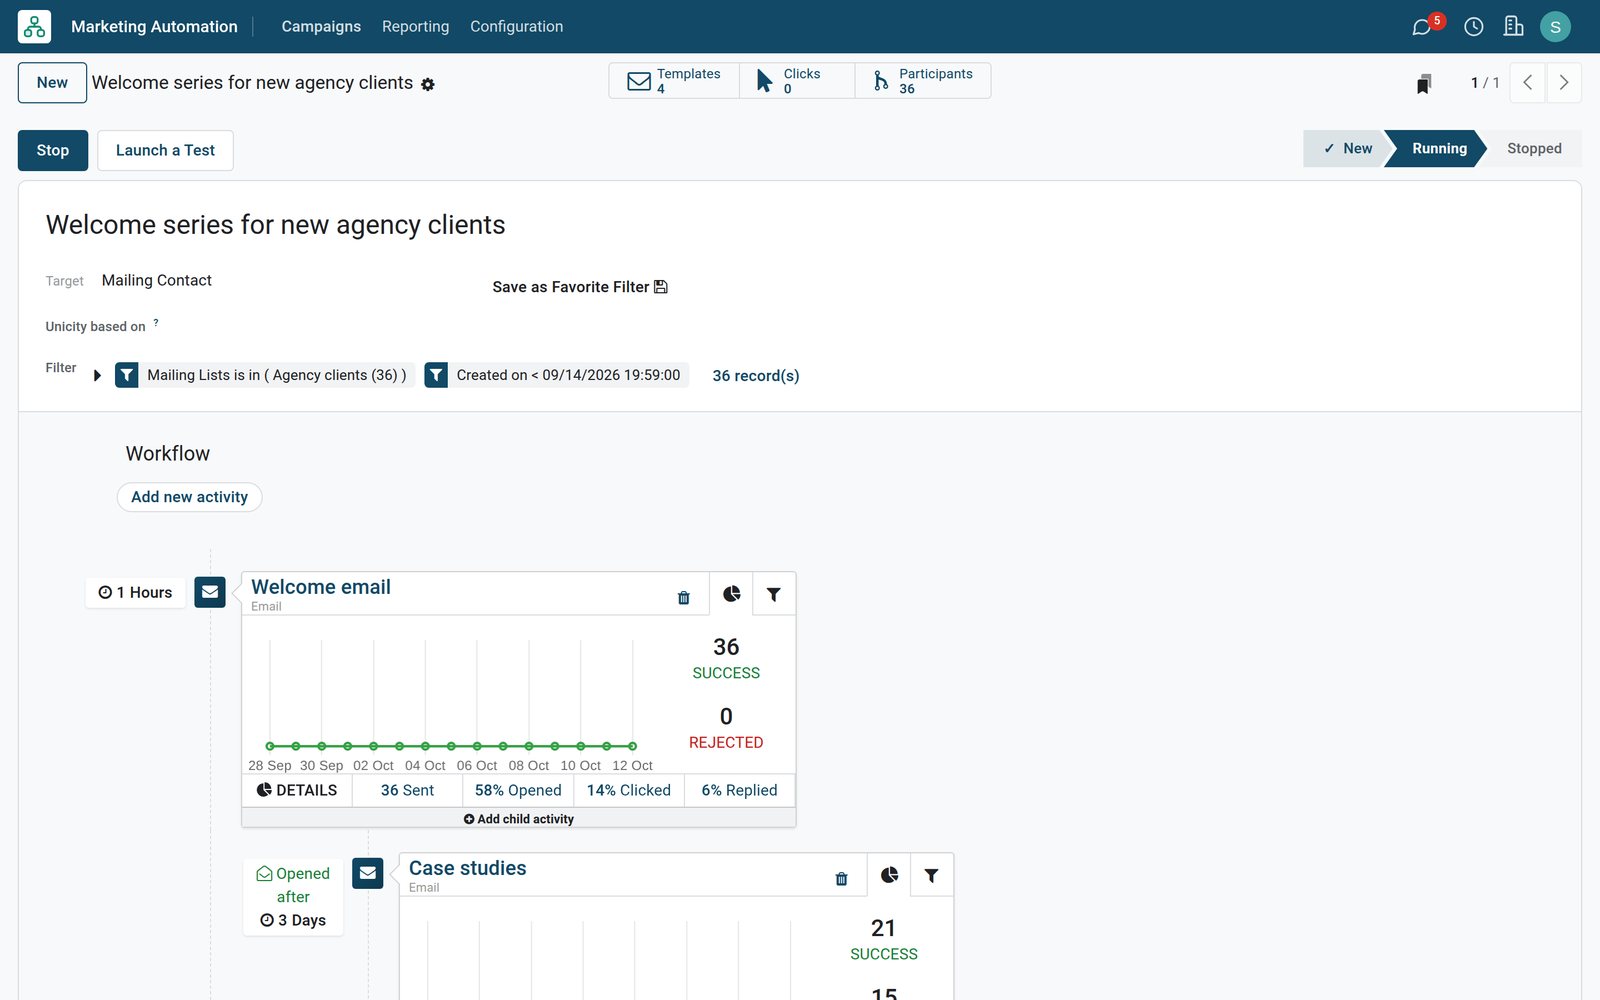Screen dimensions: 1600x1000
Task: Click Add child activity under Welcome email
Action: coord(519,819)
